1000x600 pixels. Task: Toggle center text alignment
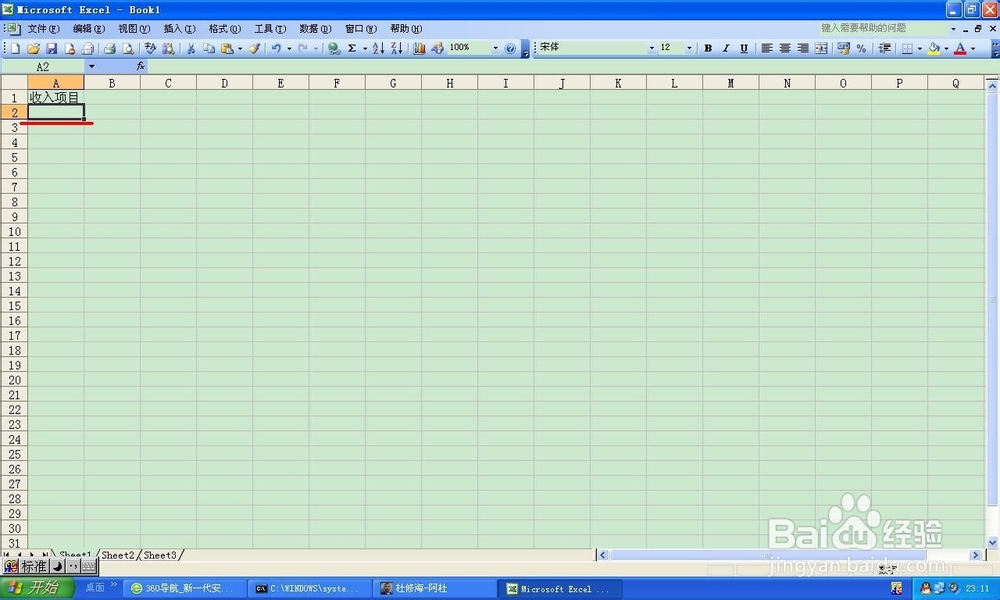tap(785, 48)
